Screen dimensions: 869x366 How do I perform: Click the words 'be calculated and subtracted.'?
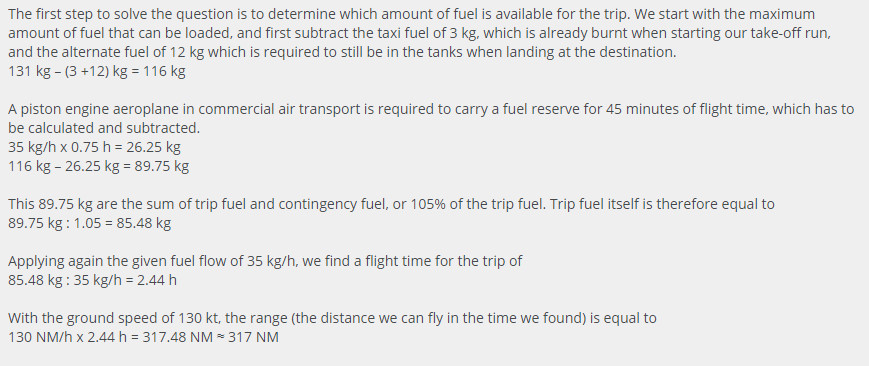pos(104,129)
